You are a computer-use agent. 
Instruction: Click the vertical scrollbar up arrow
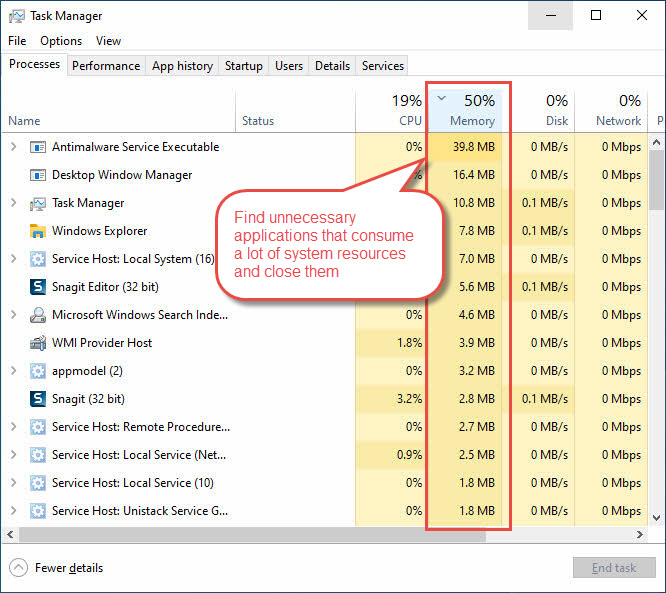[x=656, y=143]
